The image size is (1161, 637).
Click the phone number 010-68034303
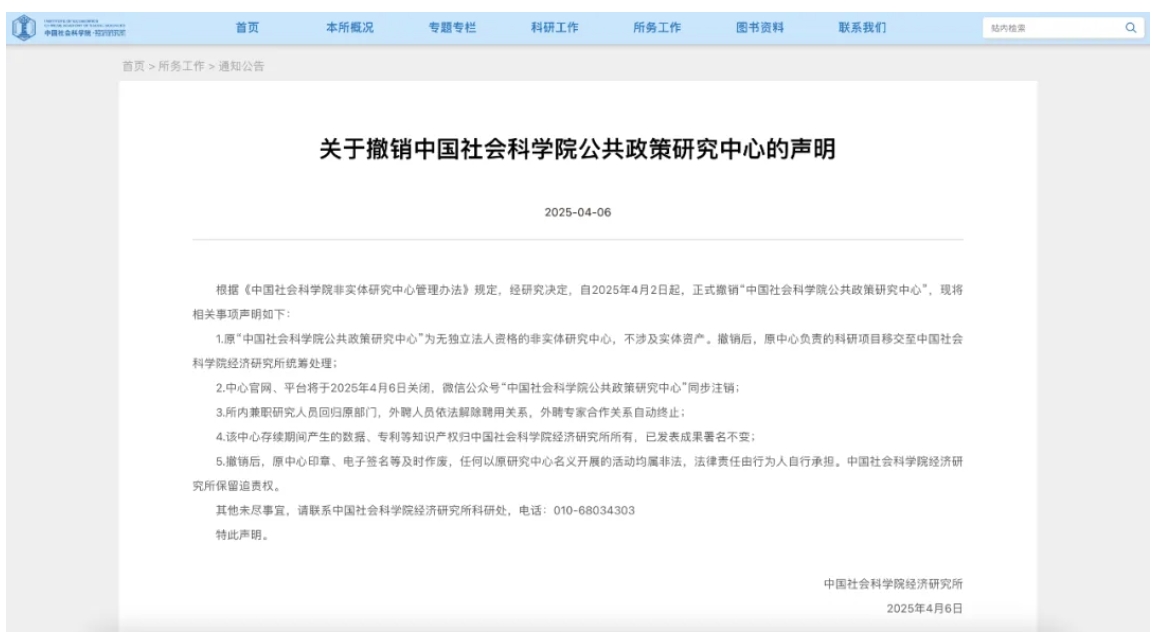point(594,510)
